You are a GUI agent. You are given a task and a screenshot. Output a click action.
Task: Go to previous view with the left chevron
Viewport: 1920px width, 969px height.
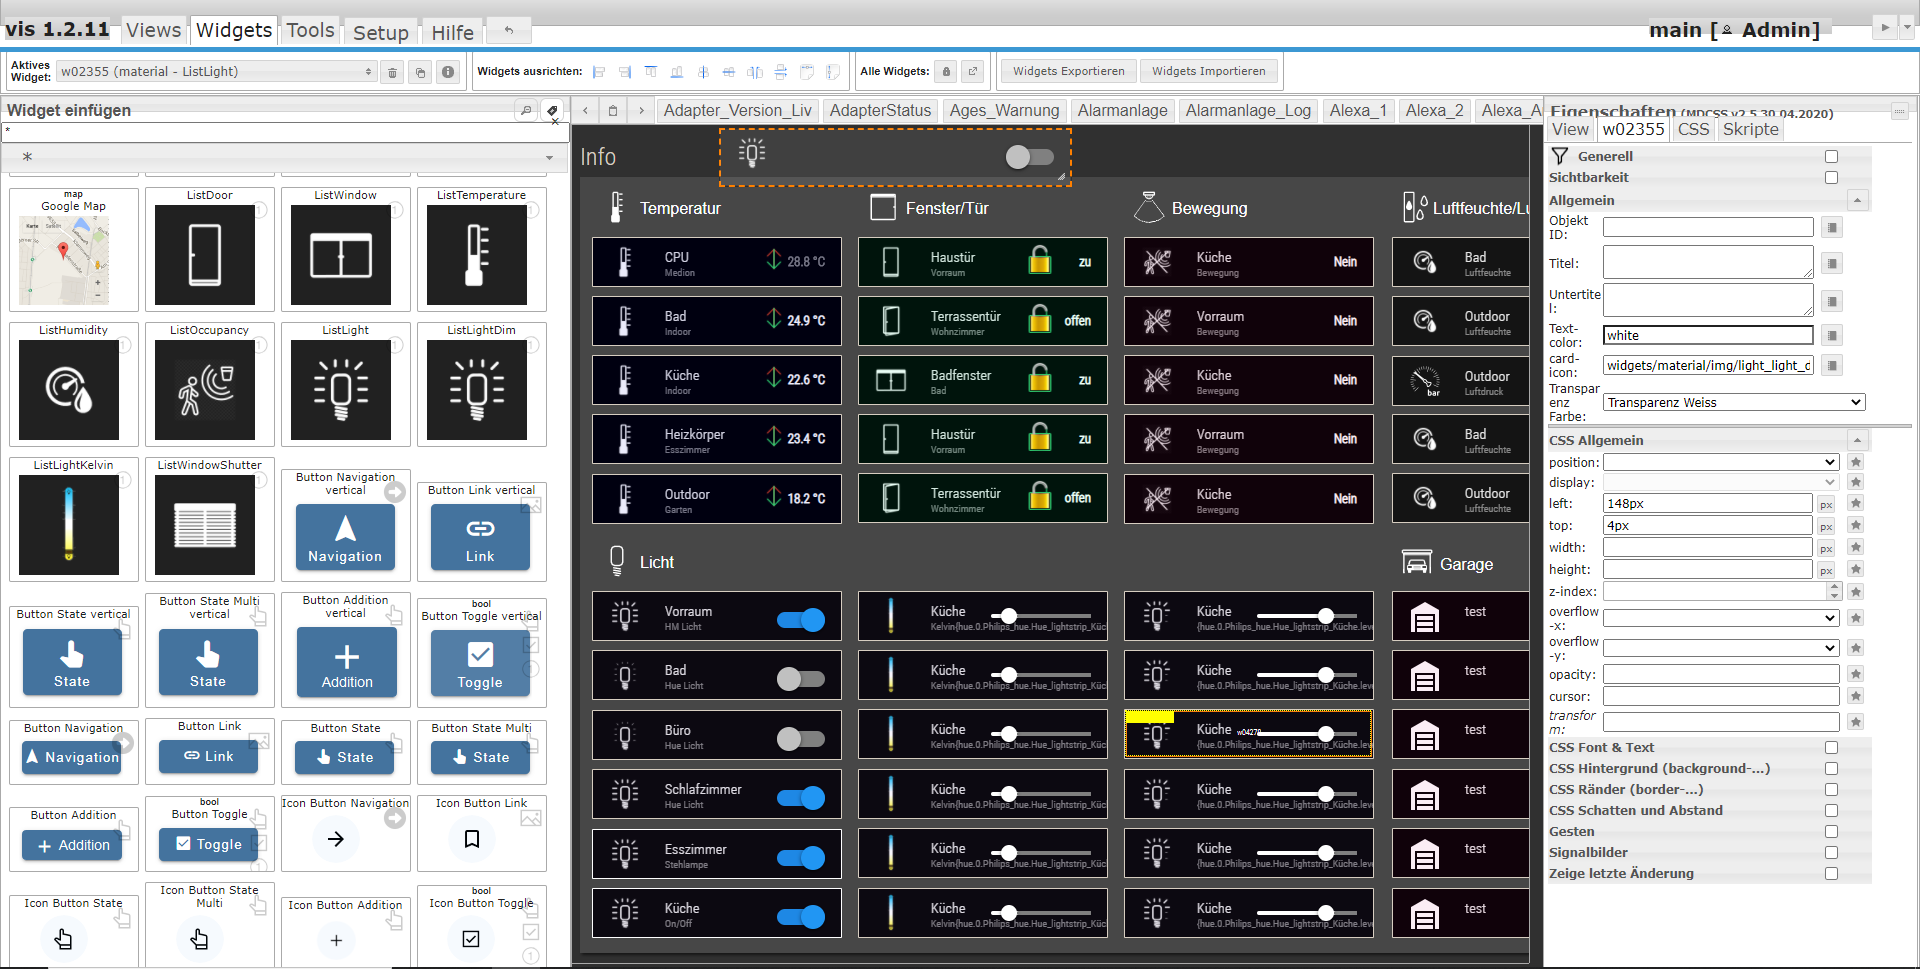coord(586,110)
